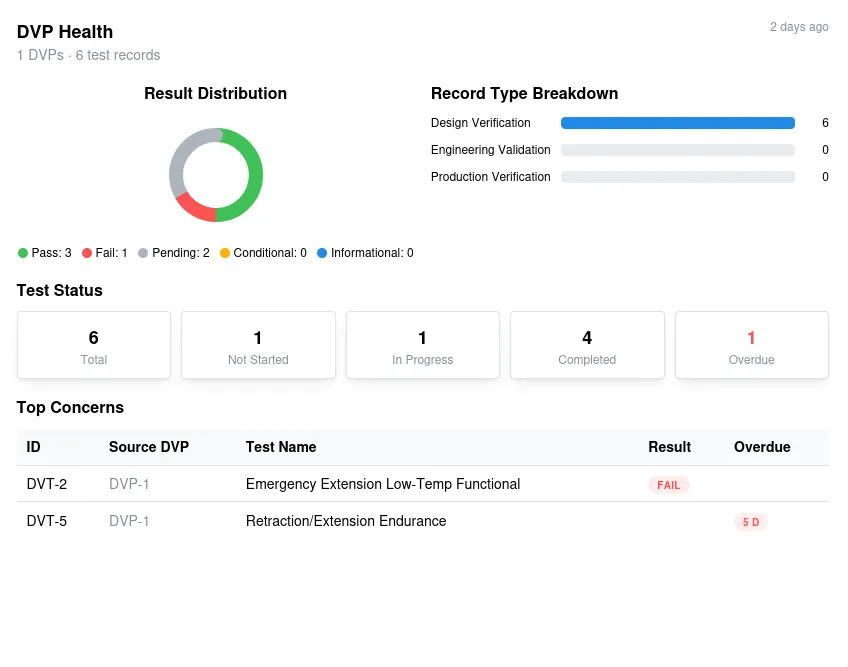This screenshot has height=667, width=848.
Task: Click the ID column header
Action: [x=34, y=447]
